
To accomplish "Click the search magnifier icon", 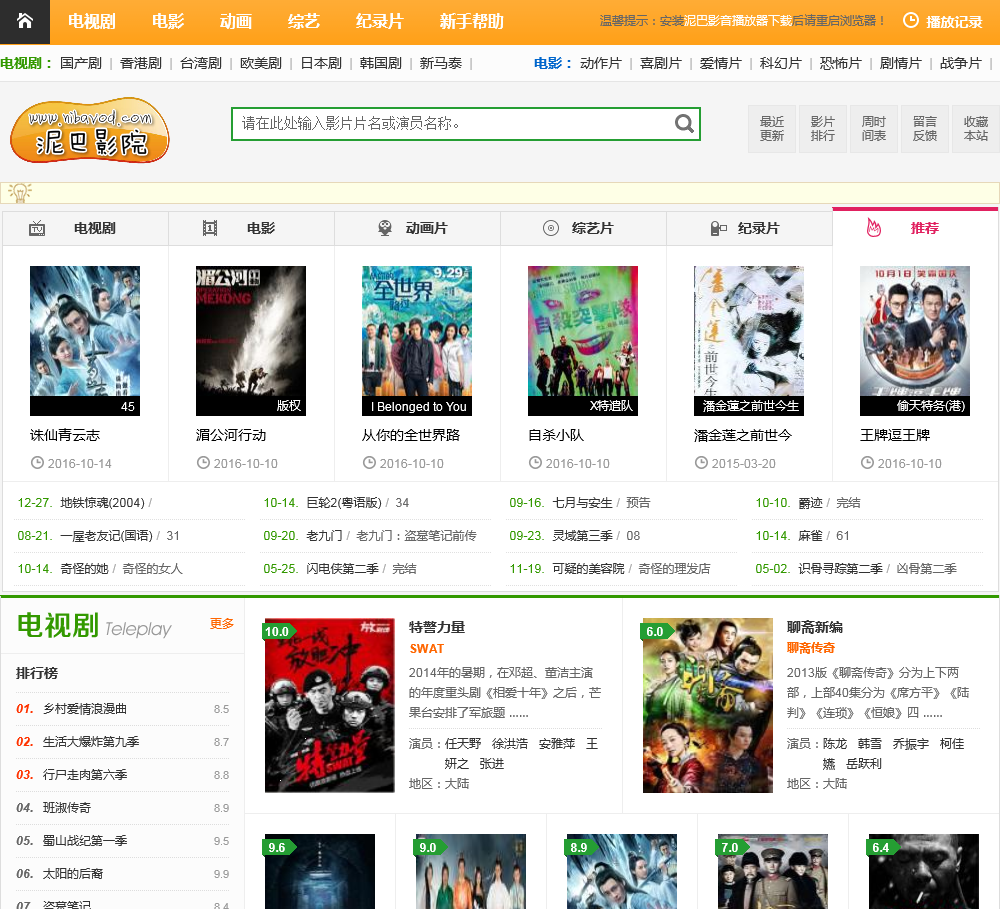I will coord(684,123).
